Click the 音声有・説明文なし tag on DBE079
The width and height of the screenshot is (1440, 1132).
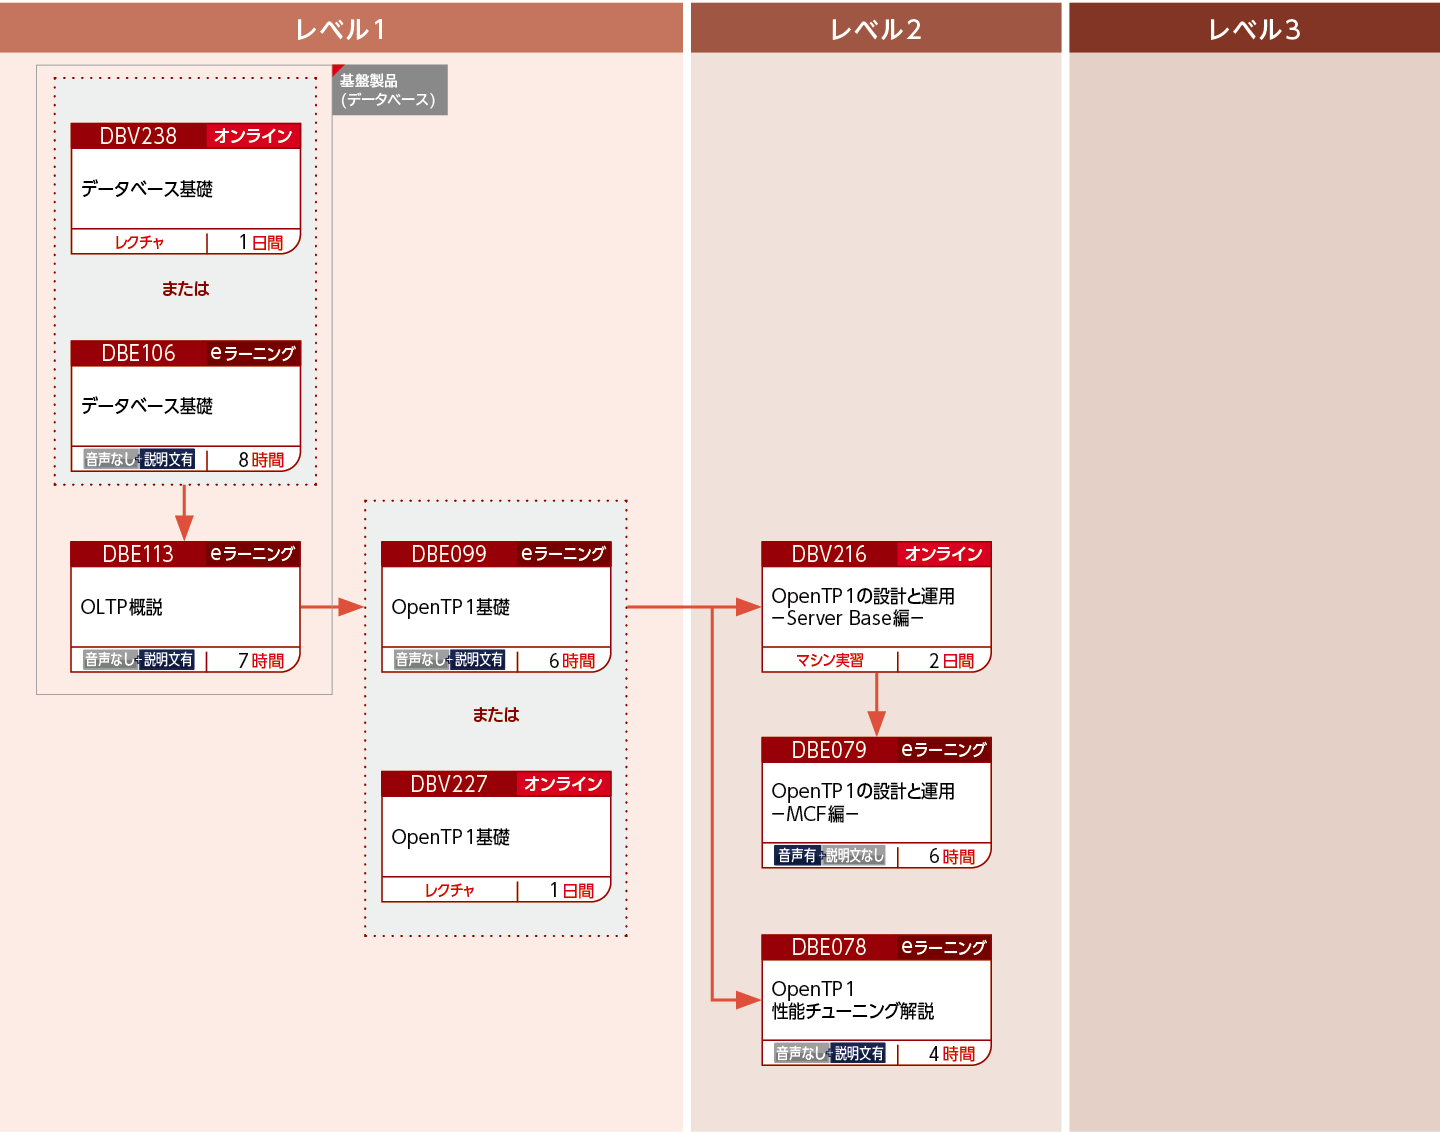pyautogui.click(x=830, y=856)
